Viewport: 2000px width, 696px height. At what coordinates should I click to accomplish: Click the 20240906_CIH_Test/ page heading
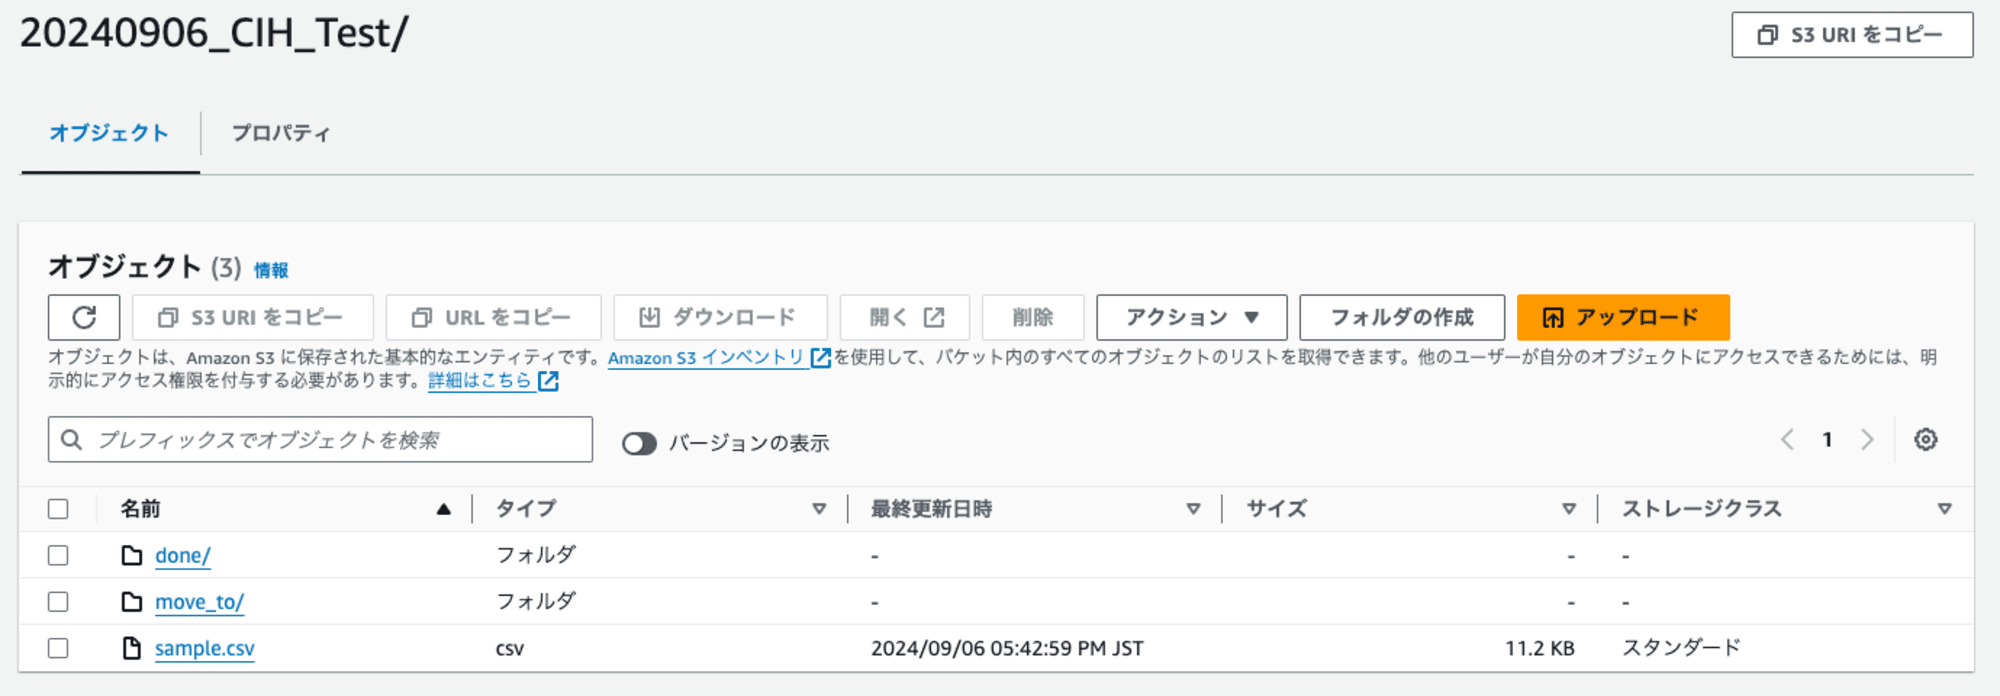point(214,34)
